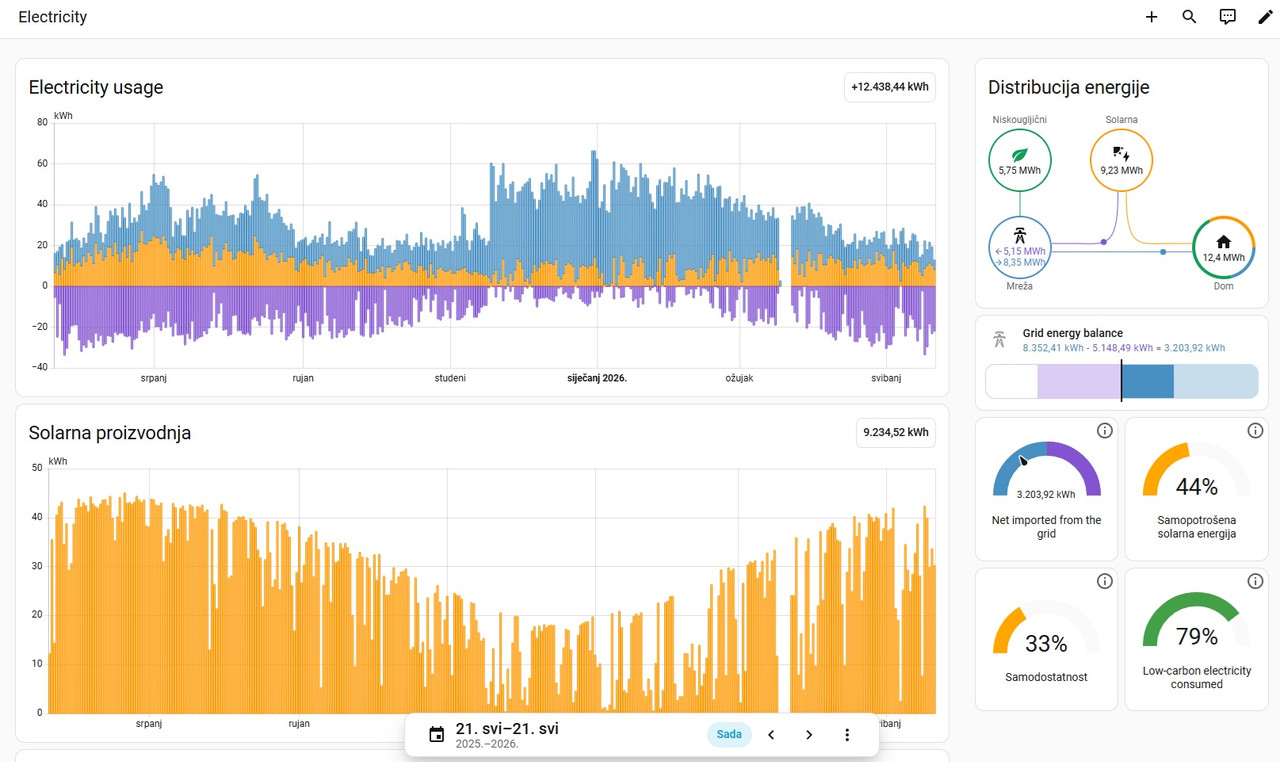Click ožujak label on usage chart
The image size is (1280, 762).
coord(739,378)
